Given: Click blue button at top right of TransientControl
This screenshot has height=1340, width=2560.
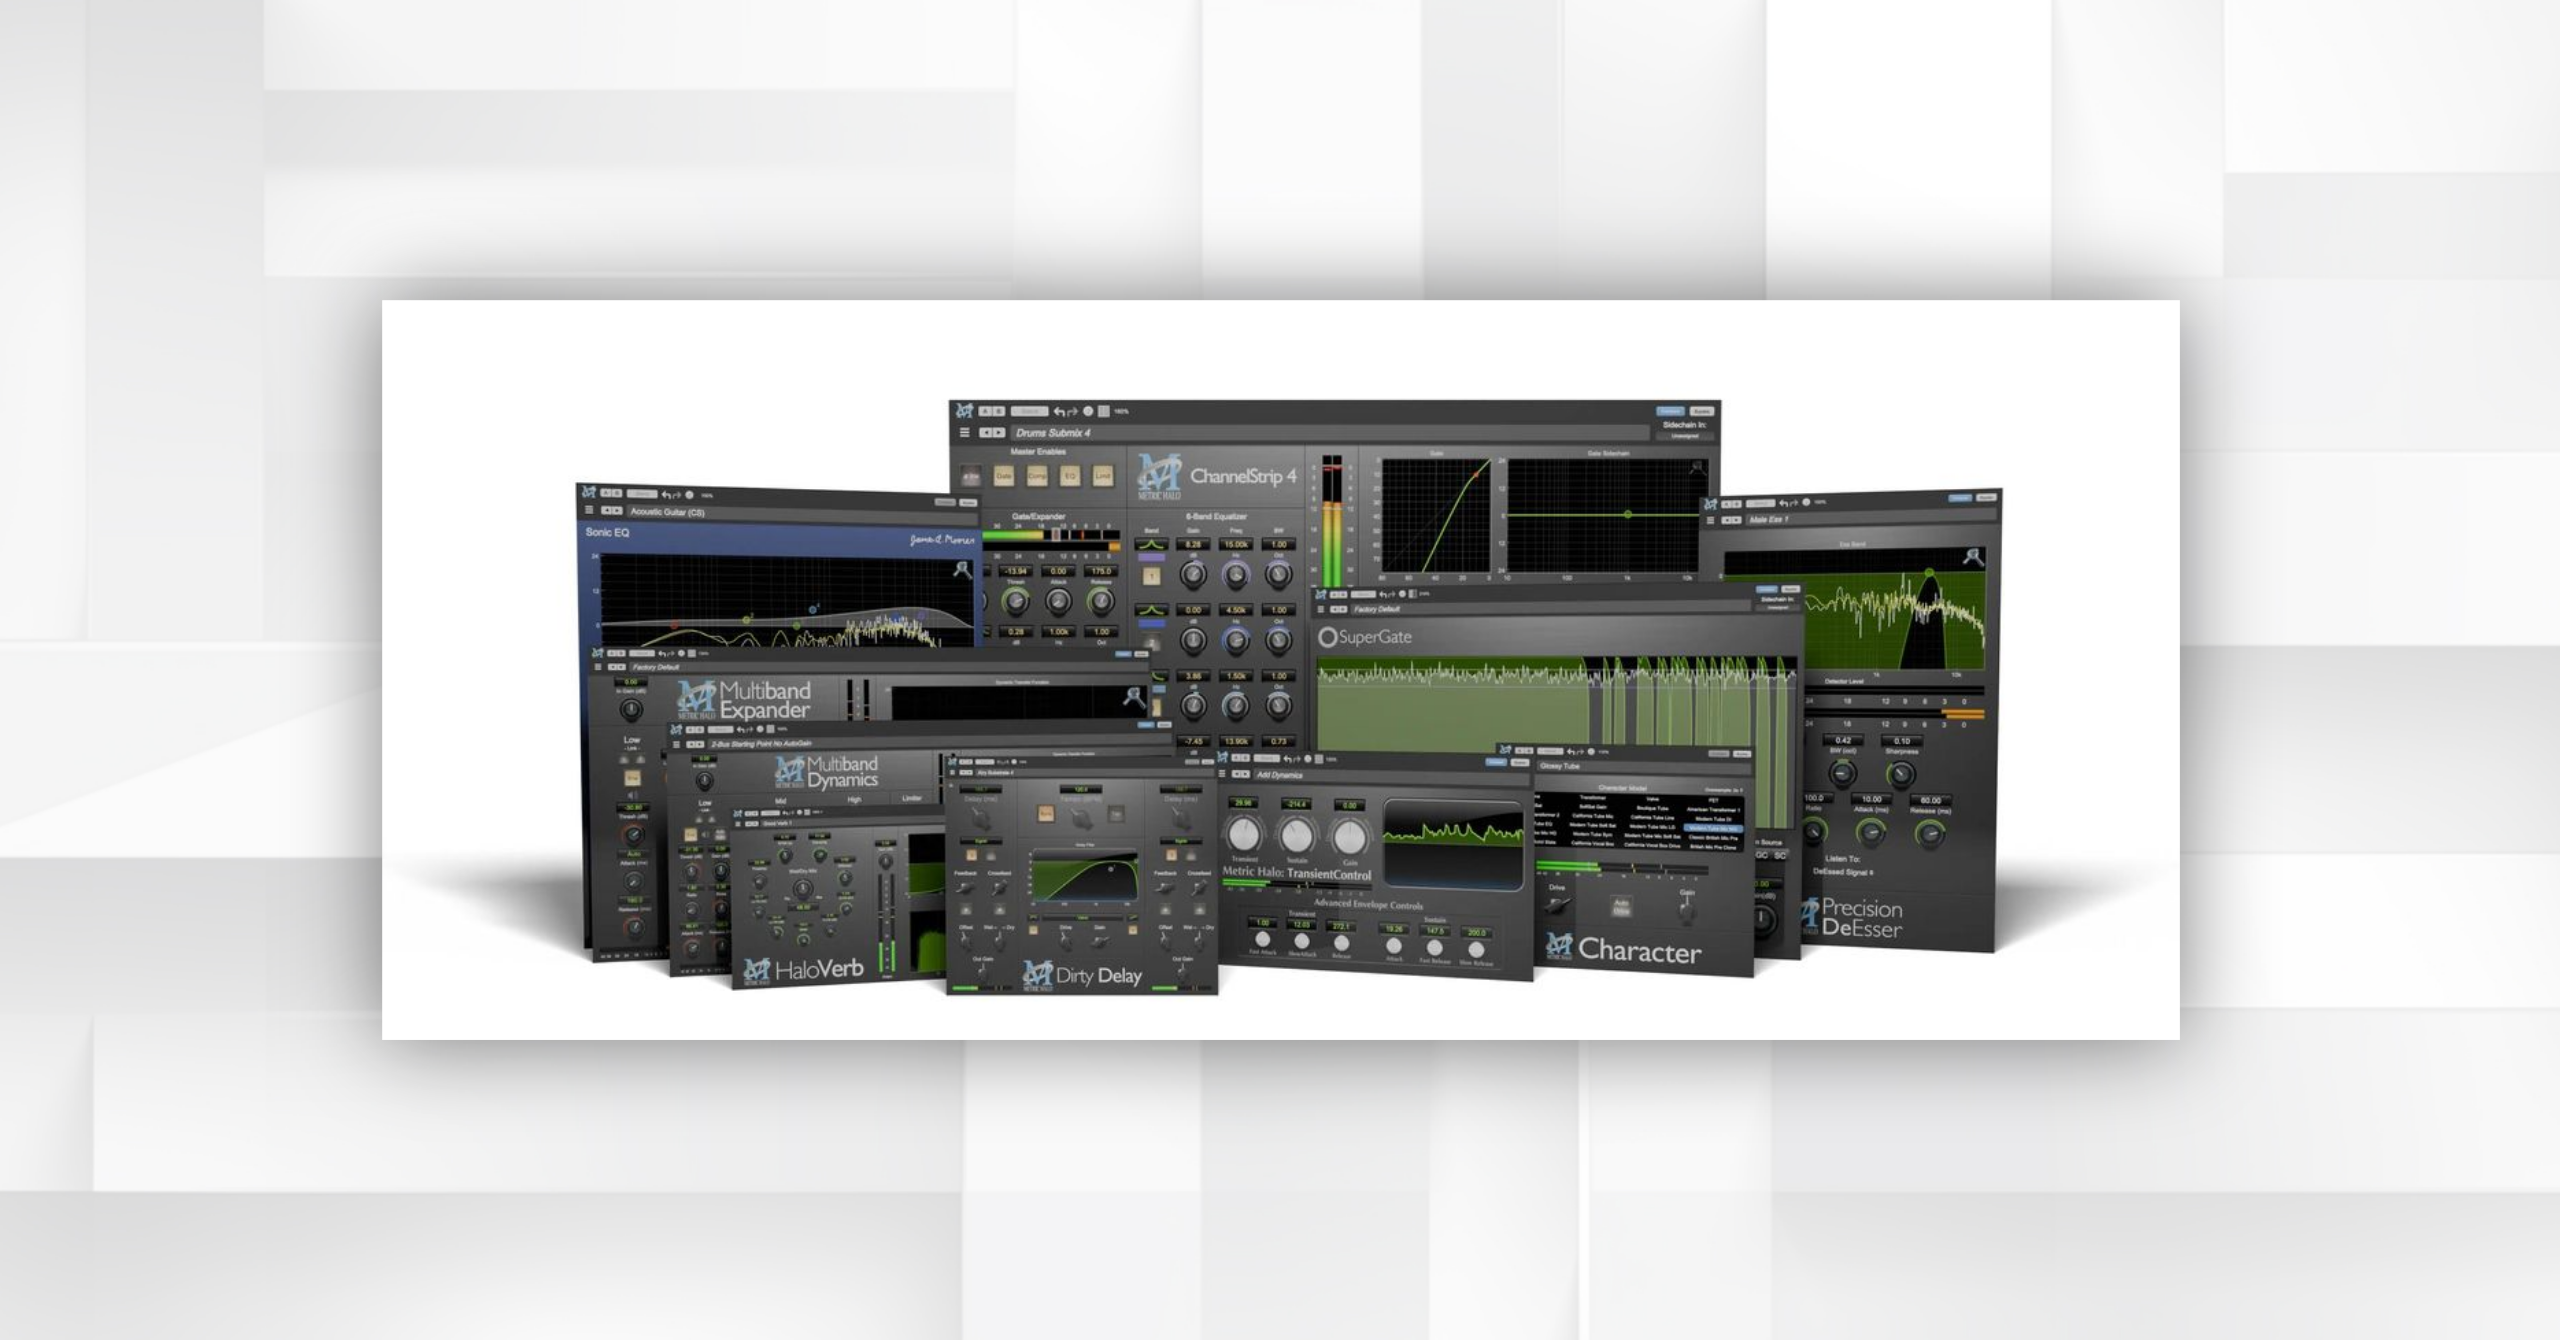Looking at the screenshot, I should coord(1496,762).
